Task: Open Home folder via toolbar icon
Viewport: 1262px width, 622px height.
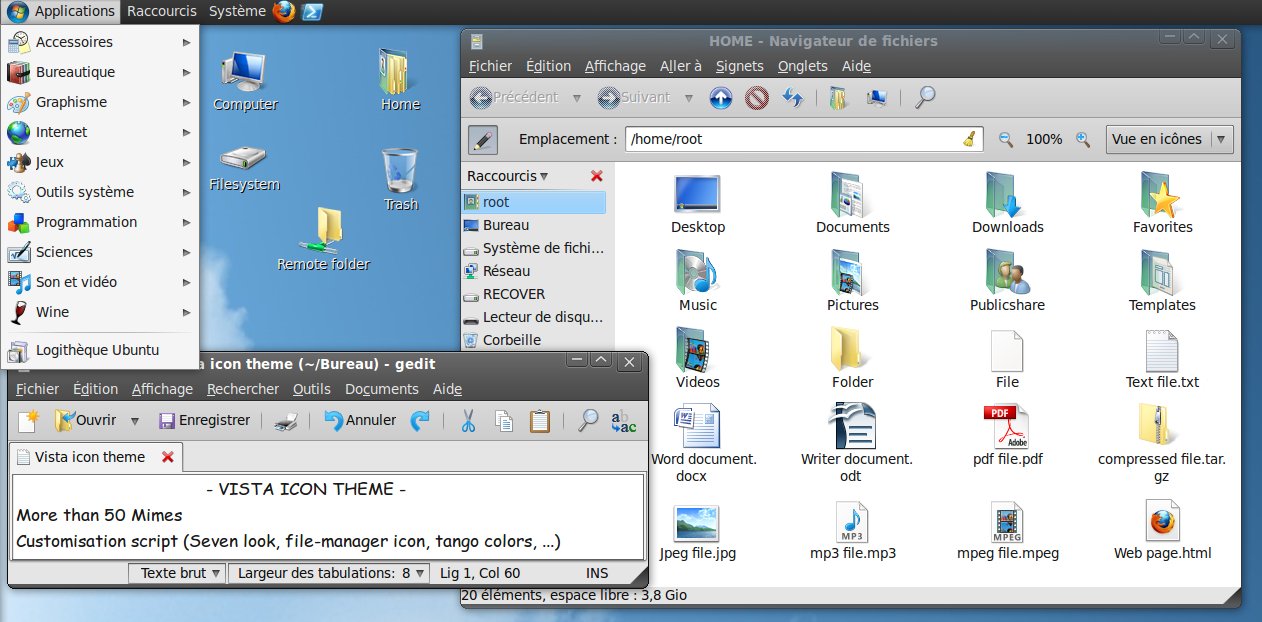Action: (x=838, y=98)
